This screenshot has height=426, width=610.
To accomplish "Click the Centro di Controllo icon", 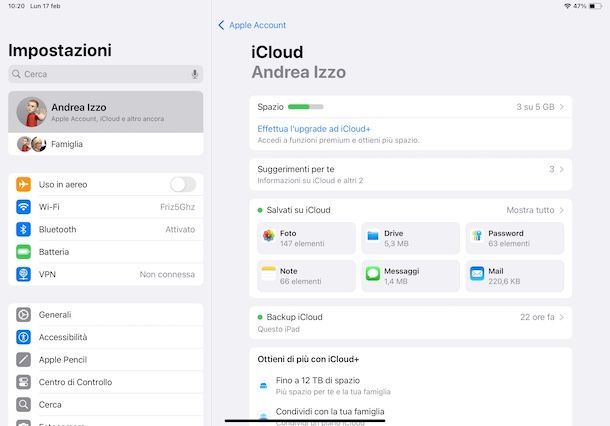I will [x=23, y=382].
